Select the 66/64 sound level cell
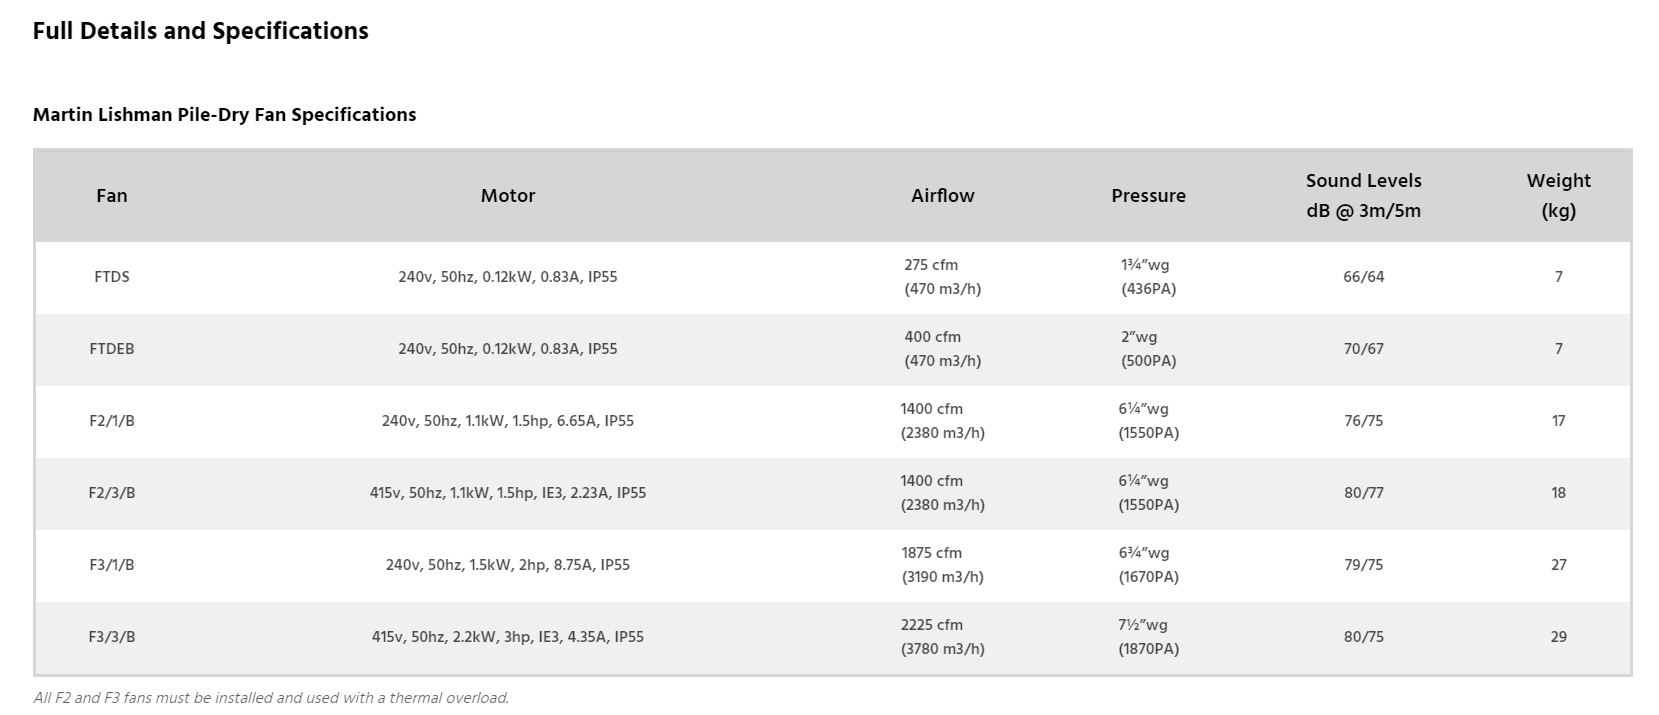Viewport: 1659px width, 715px height. 1363,277
